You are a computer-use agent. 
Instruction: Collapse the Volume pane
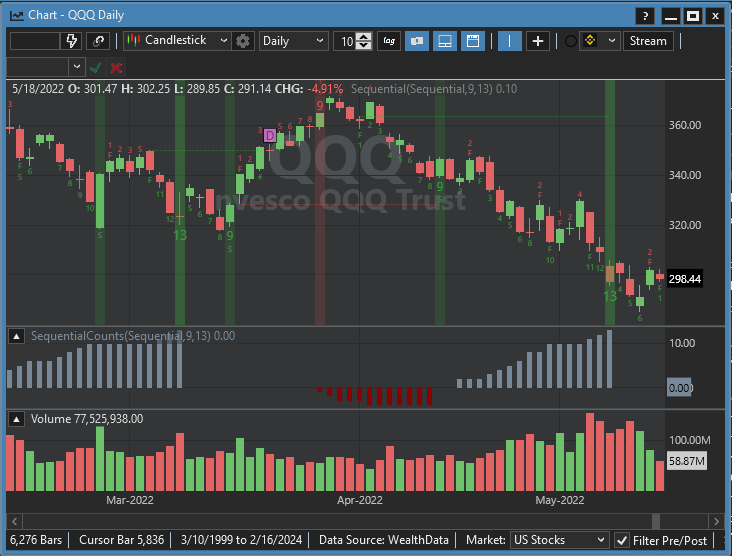click(x=16, y=419)
